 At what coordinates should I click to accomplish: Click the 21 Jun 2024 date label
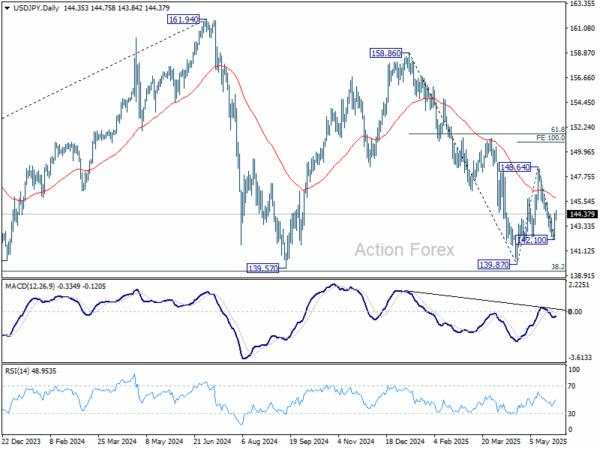pyautogui.click(x=212, y=441)
